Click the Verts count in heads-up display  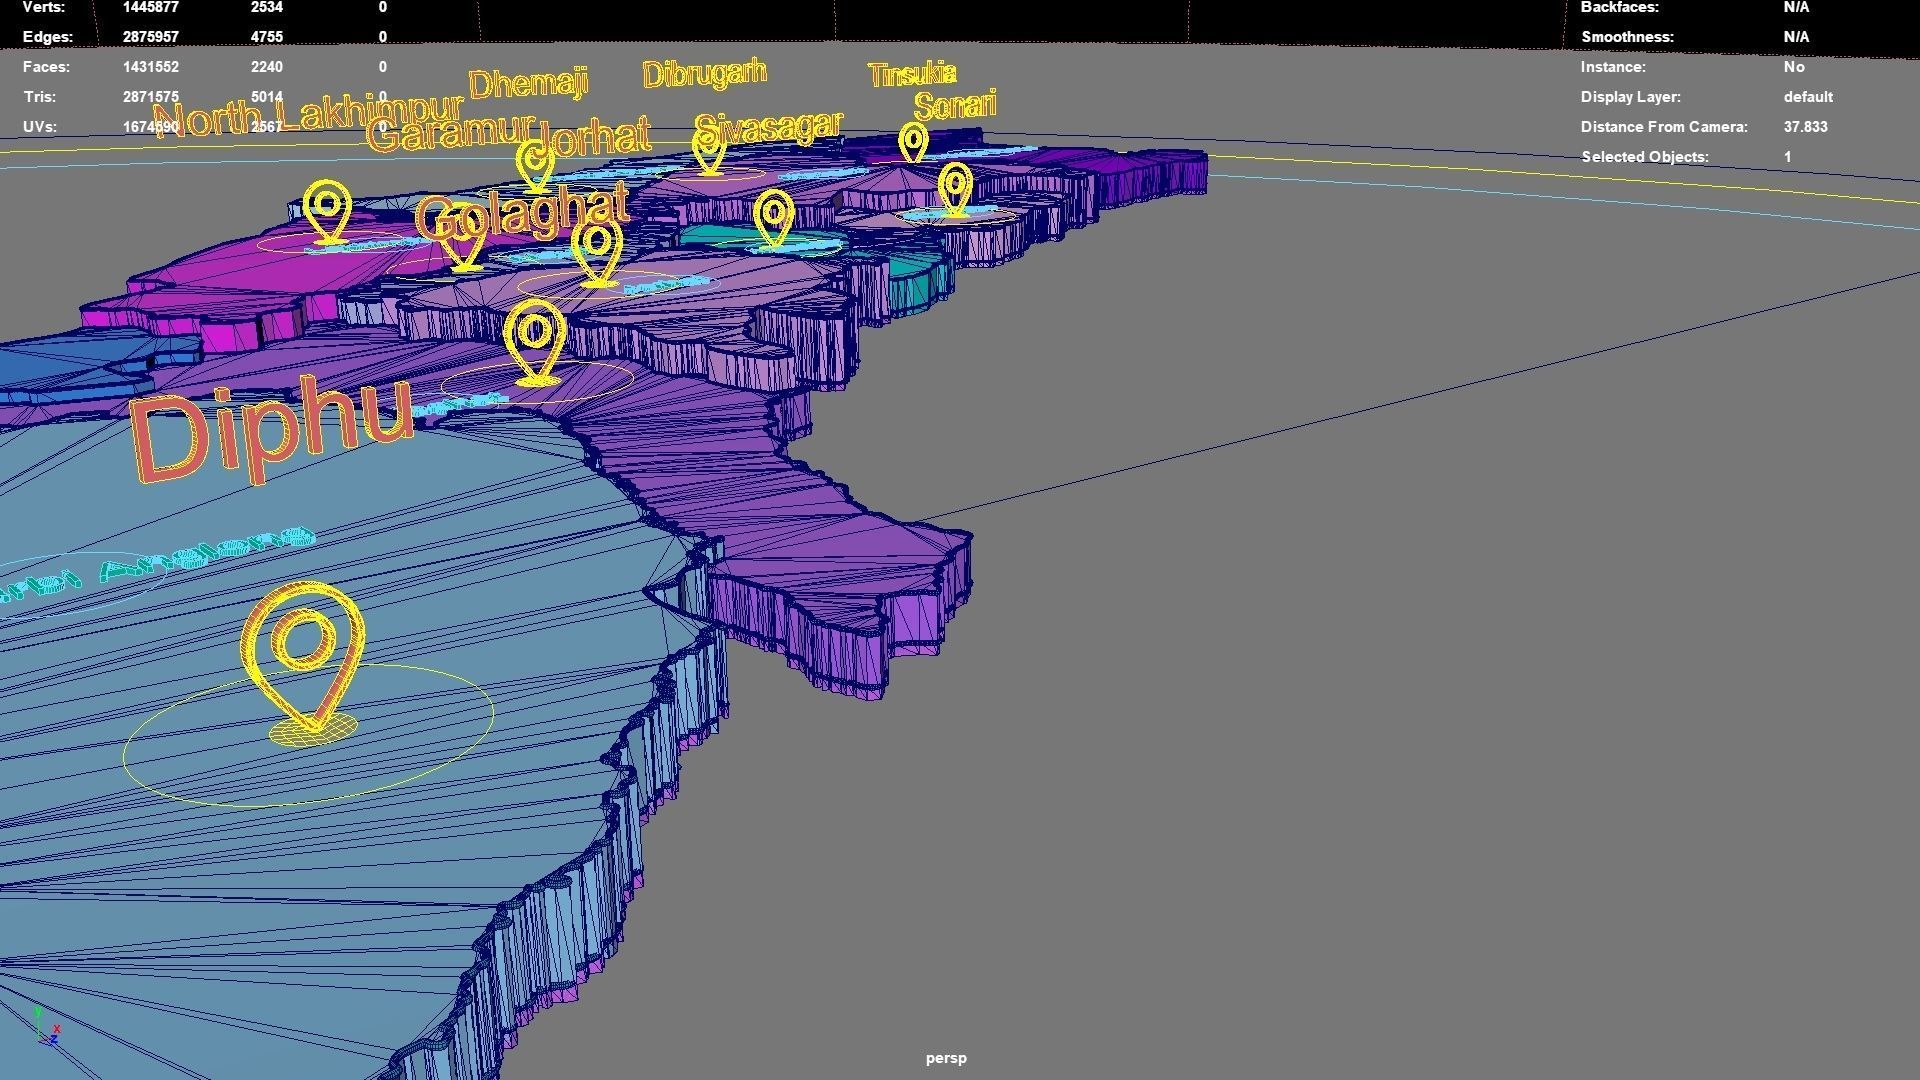150,7
